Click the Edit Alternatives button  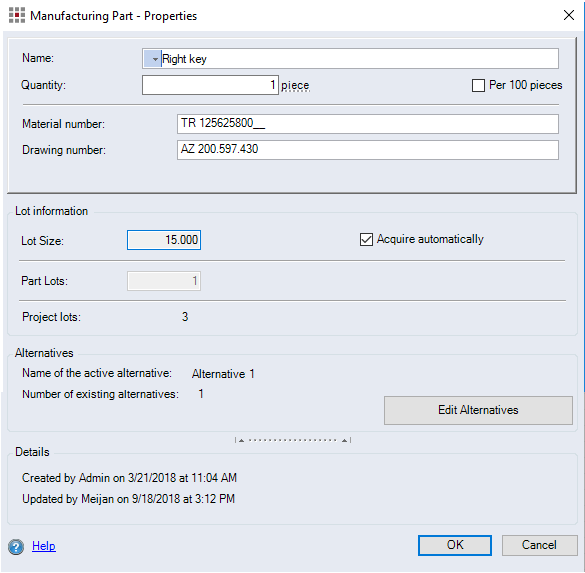[x=478, y=410]
